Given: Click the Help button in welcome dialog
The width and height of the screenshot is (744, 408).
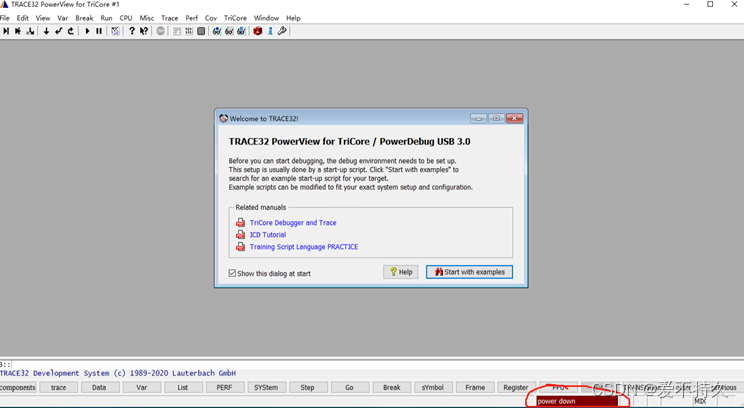Looking at the screenshot, I should click(x=400, y=272).
